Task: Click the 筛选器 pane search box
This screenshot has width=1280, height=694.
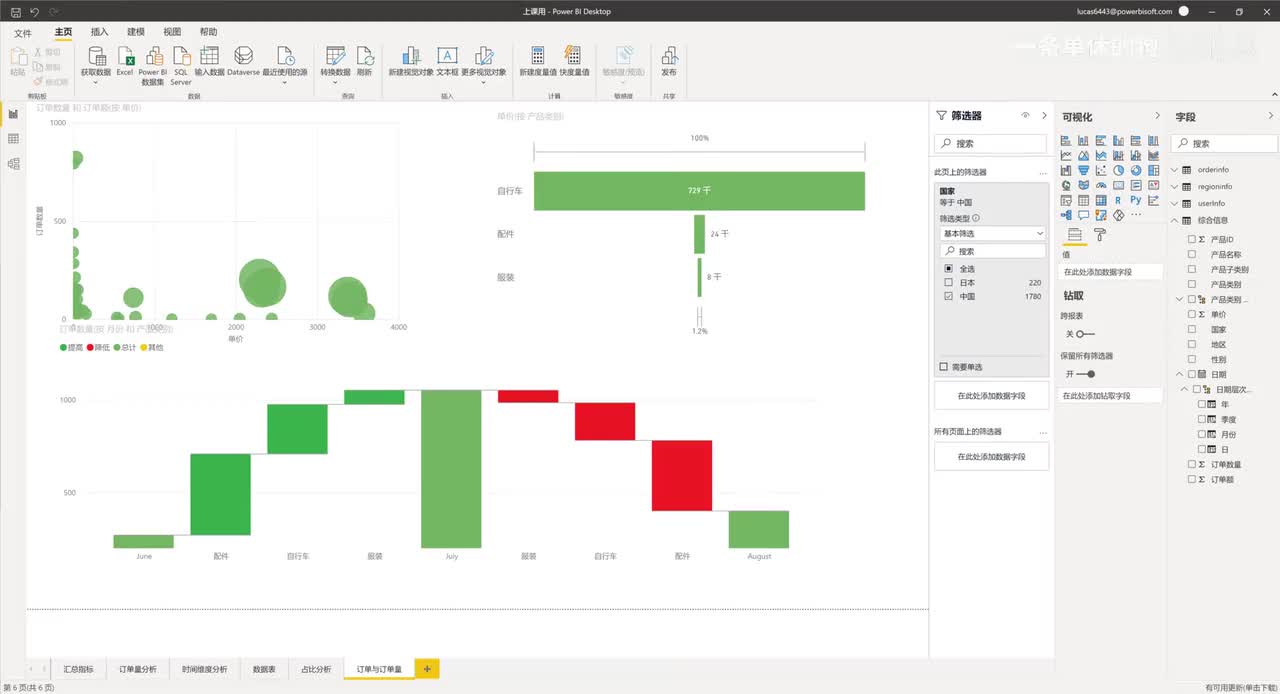Action: pyautogui.click(x=991, y=143)
